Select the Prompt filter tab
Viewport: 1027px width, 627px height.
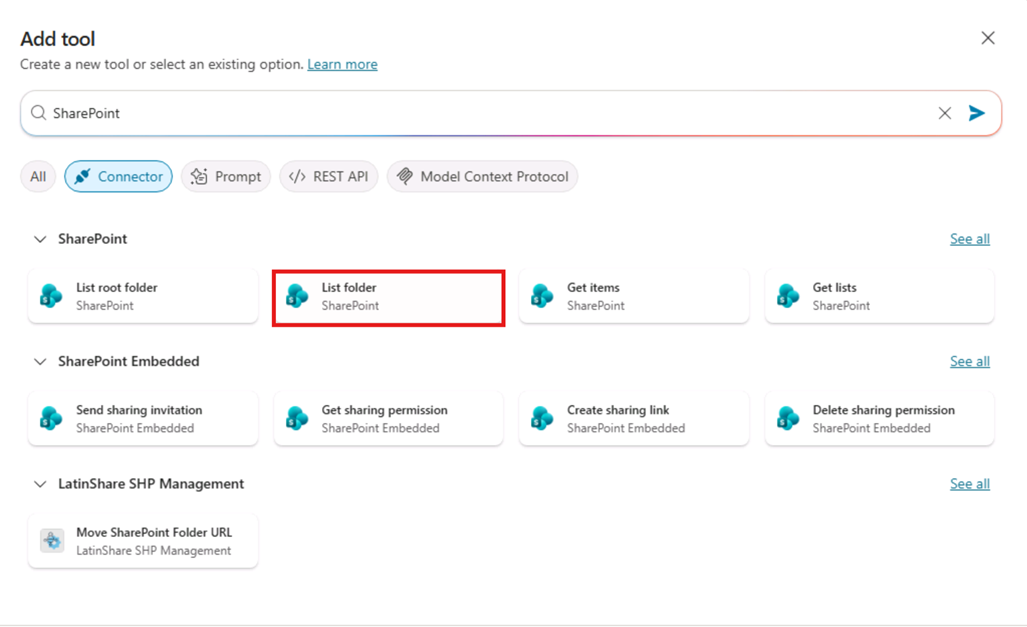pyautogui.click(x=226, y=176)
